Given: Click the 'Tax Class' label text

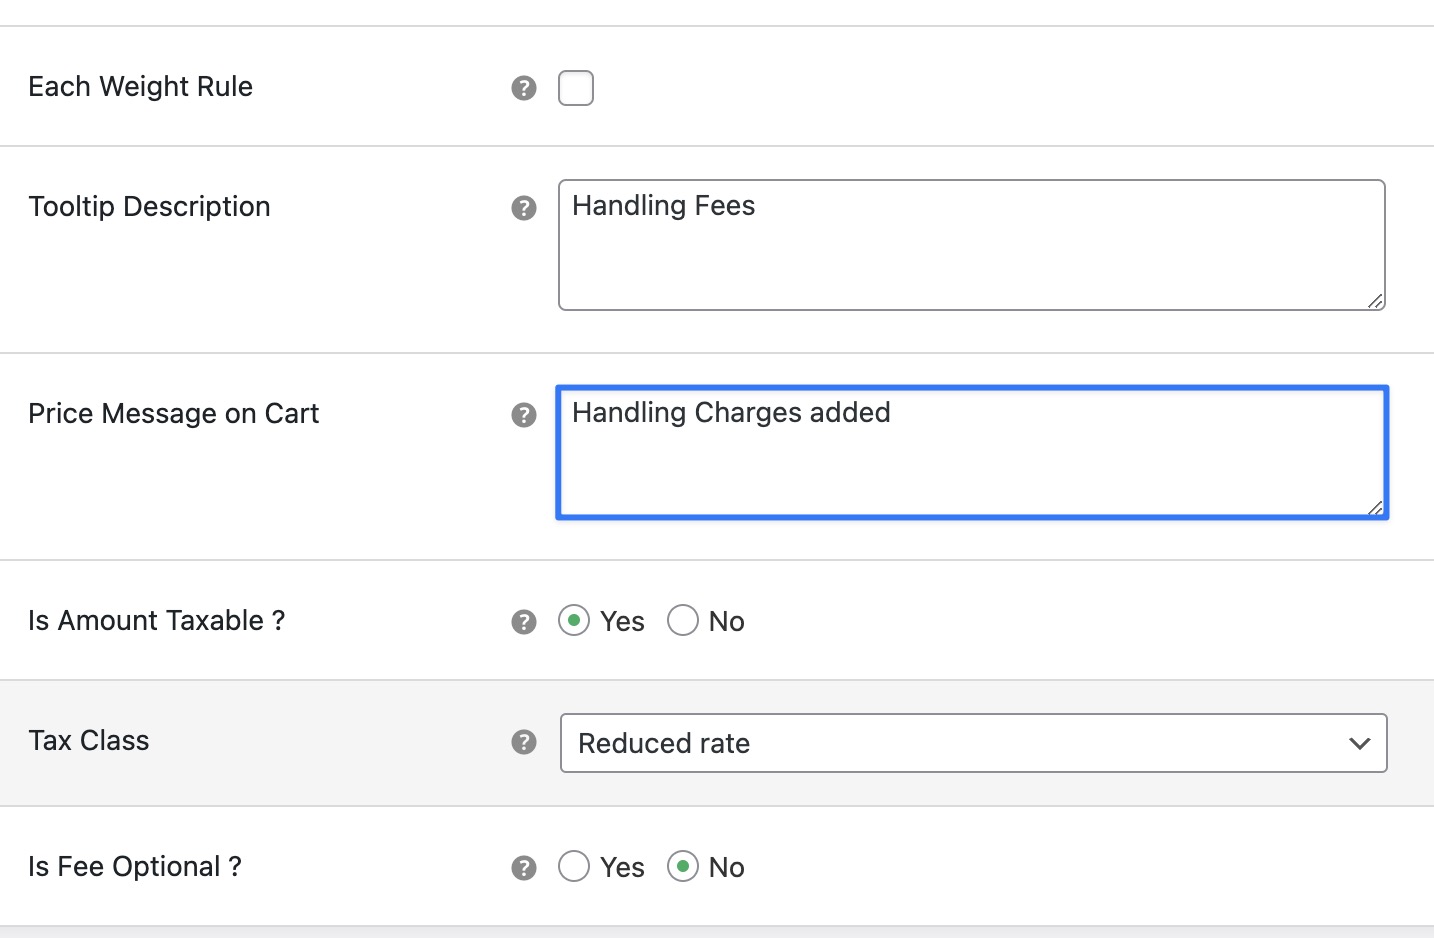Looking at the screenshot, I should coord(89,741).
